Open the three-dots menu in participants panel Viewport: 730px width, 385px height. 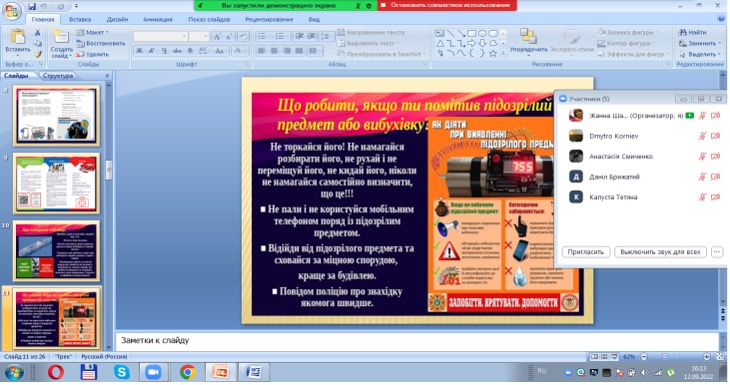pyautogui.click(x=717, y=252)
